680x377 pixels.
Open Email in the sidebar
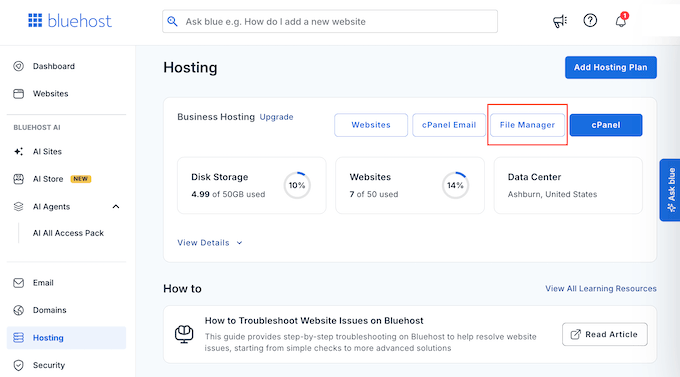tap(43, 283)
